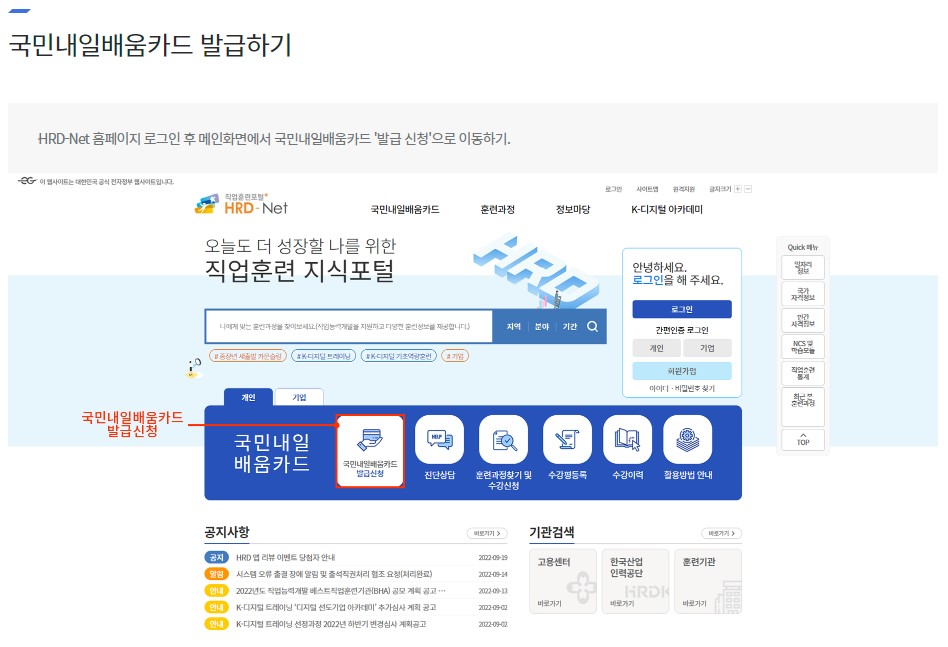Select the #K-디지털 기초역량훈련 tag
This screenshot has width=948, height=647.
pyautogui.click(x=398, y=356)
